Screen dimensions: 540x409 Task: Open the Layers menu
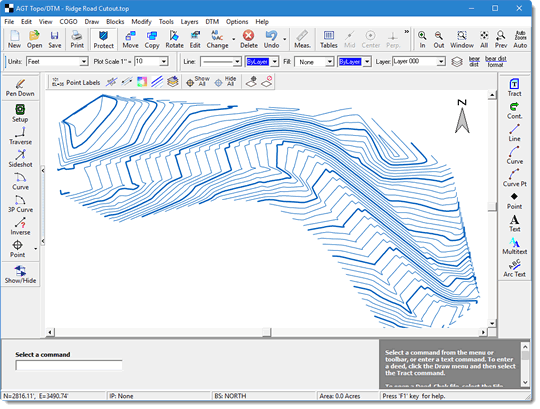click(189, 21)
